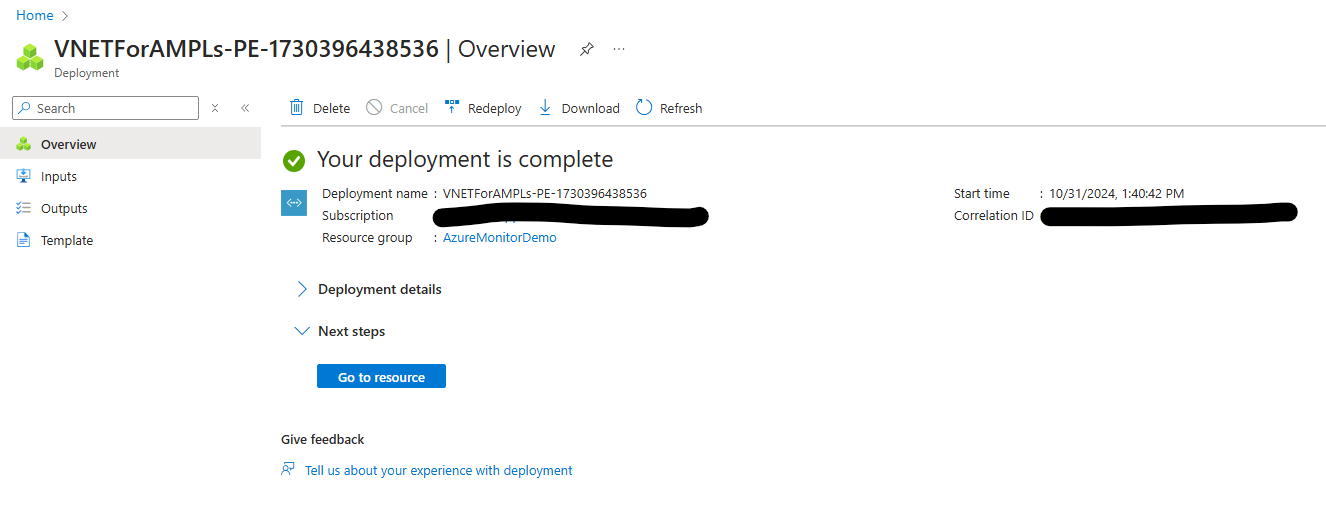1326x514 pixels.
Task: Open the Overview menu item
Action: click(x=68, y=144)
